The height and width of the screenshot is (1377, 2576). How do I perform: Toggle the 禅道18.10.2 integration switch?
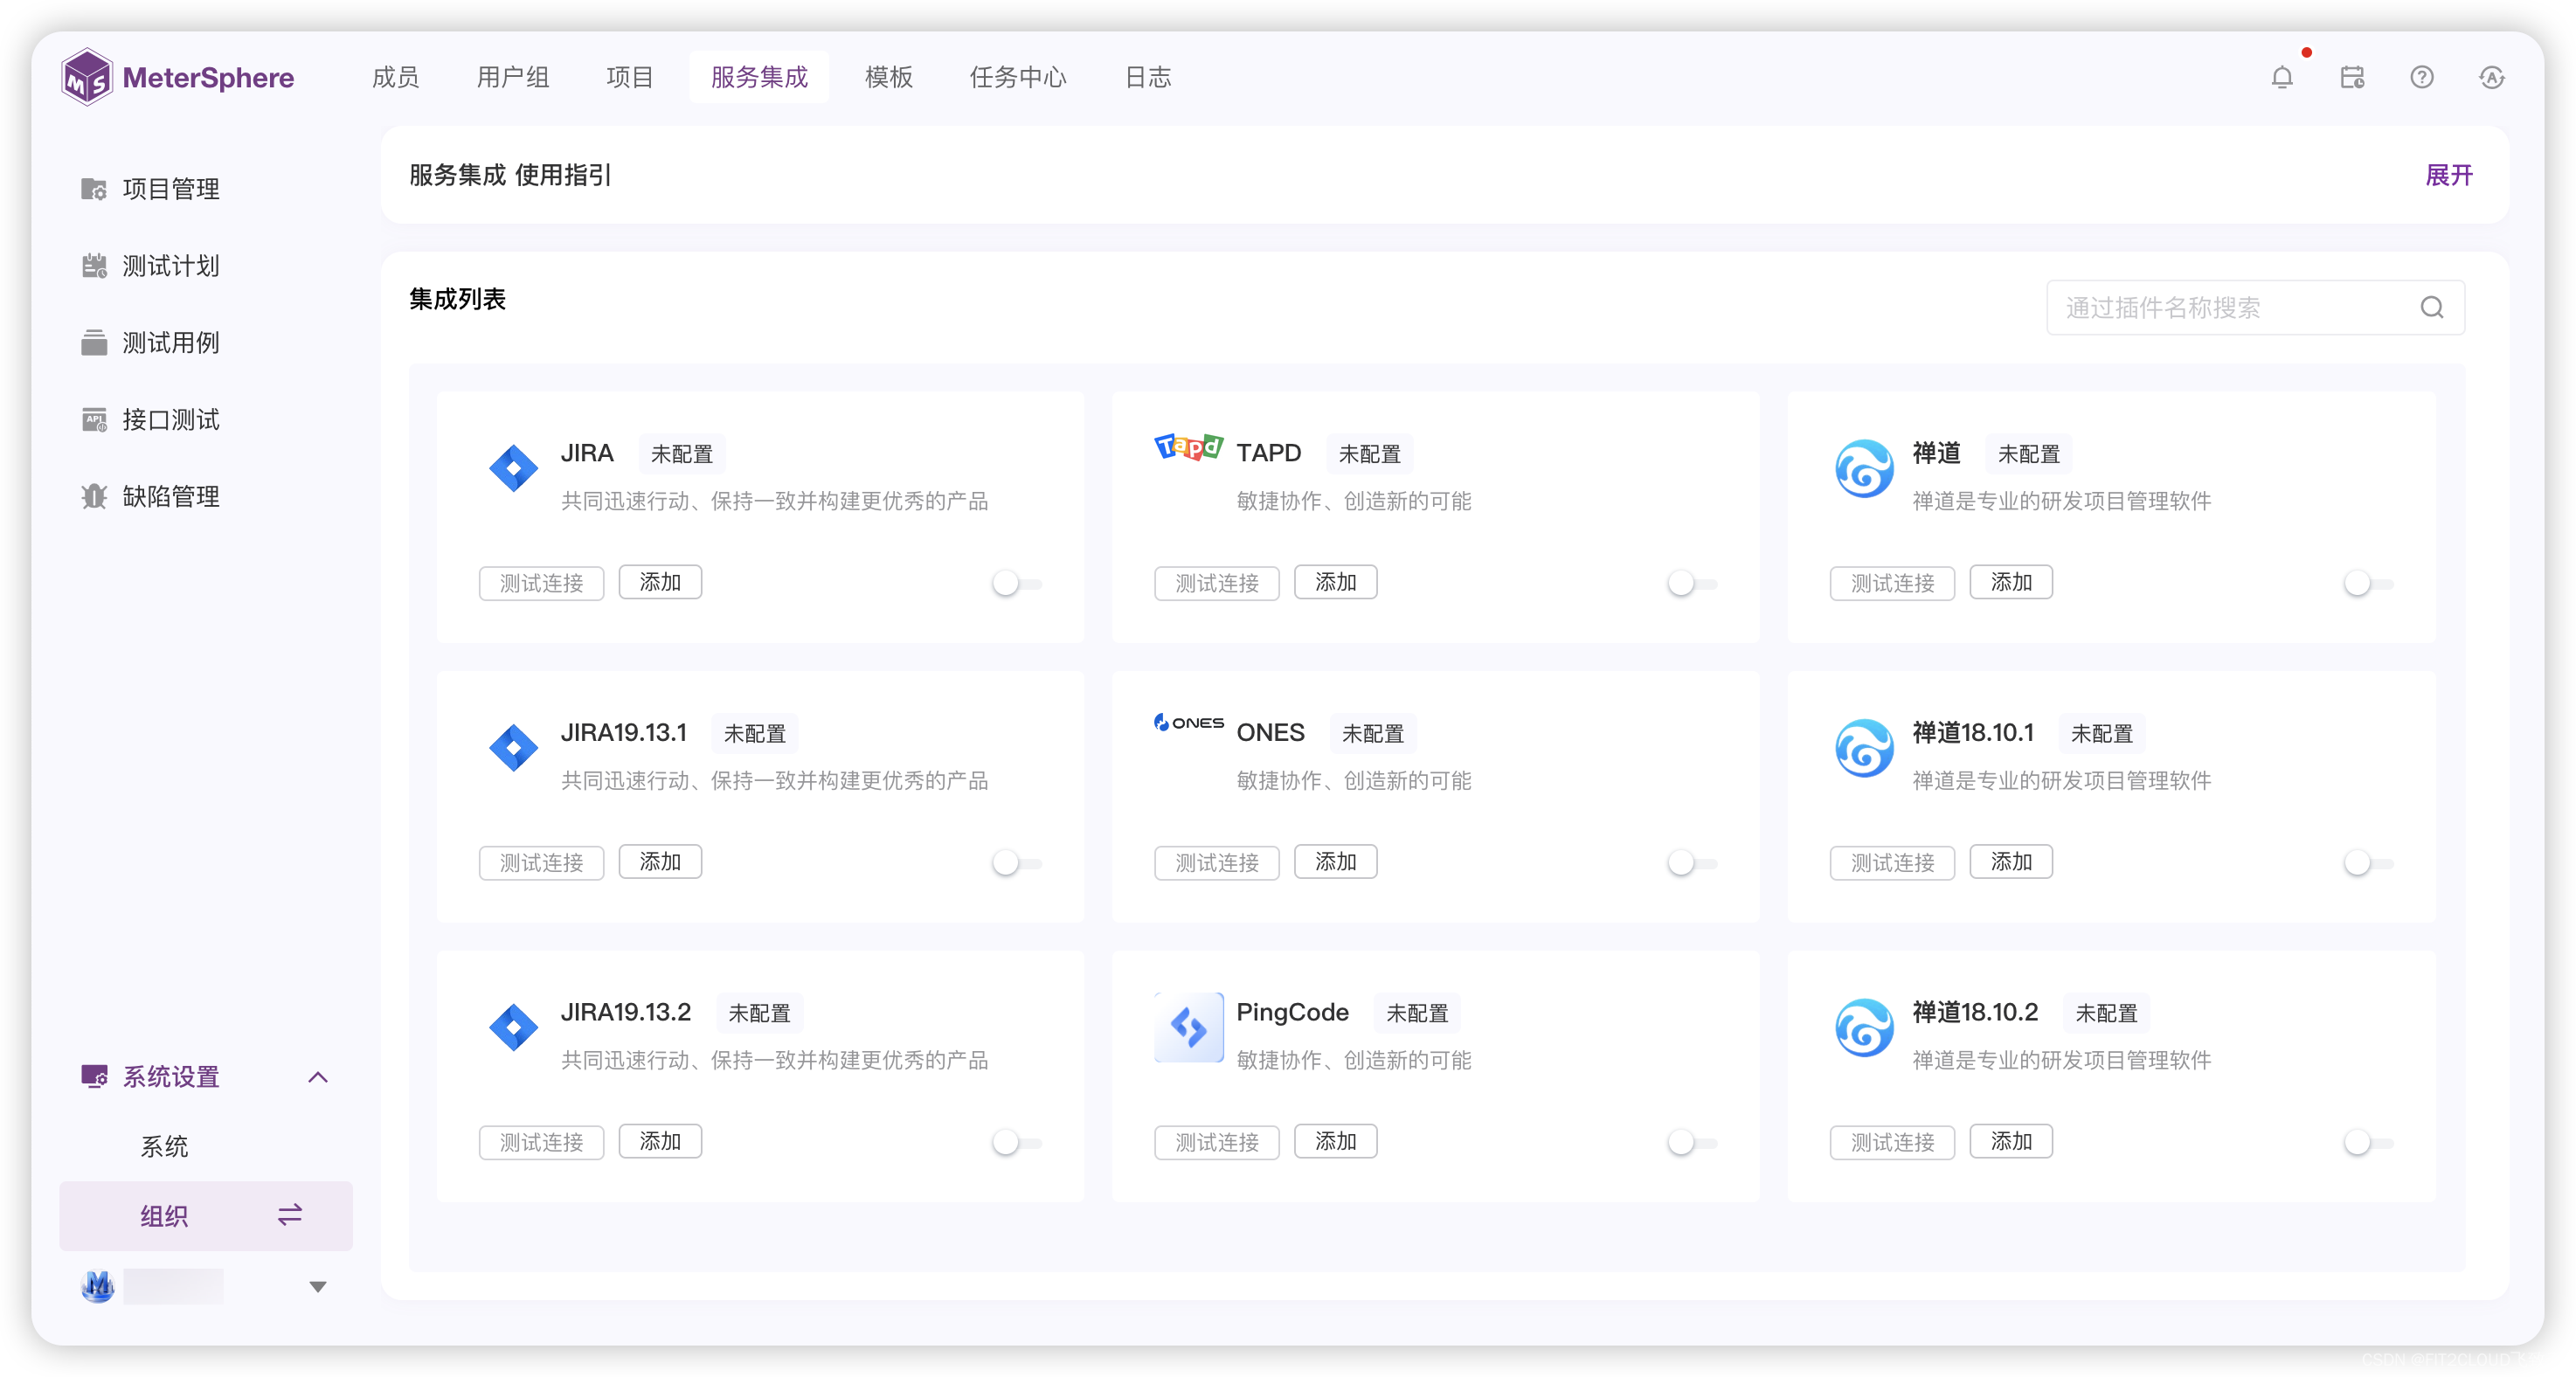2368,1142
